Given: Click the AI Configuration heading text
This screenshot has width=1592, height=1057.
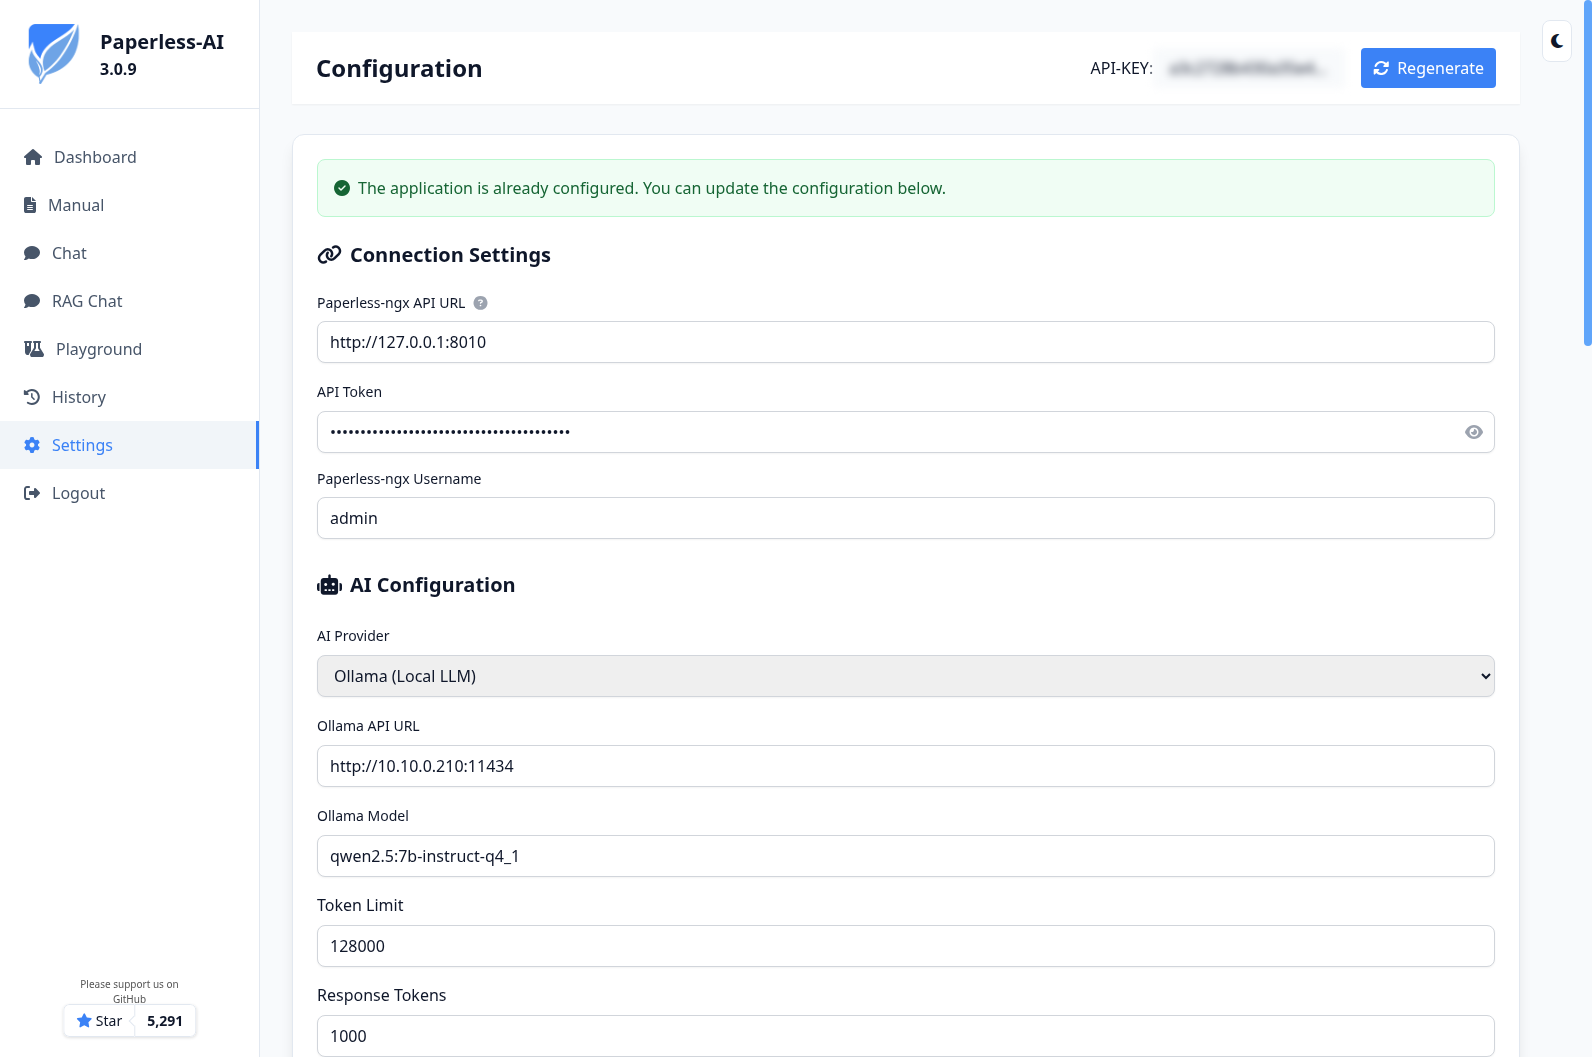Looking at the screenshot, I should (x=432, y=585).
